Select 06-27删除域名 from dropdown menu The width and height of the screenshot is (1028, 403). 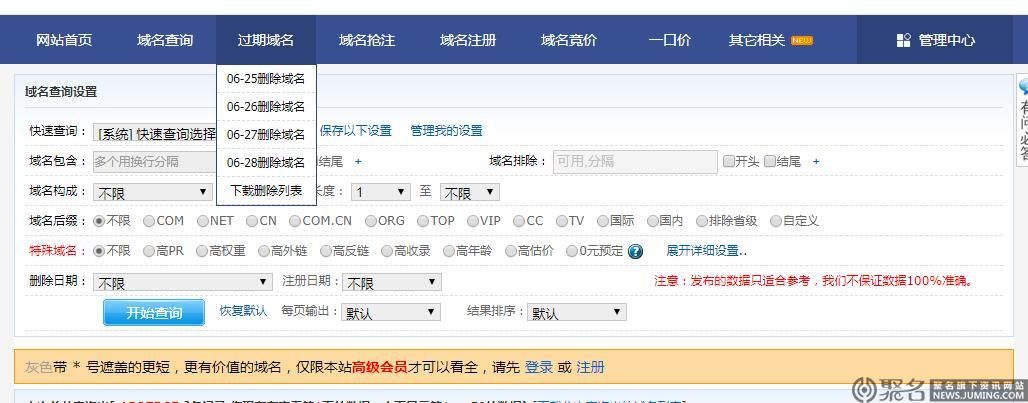click(266, 134)
